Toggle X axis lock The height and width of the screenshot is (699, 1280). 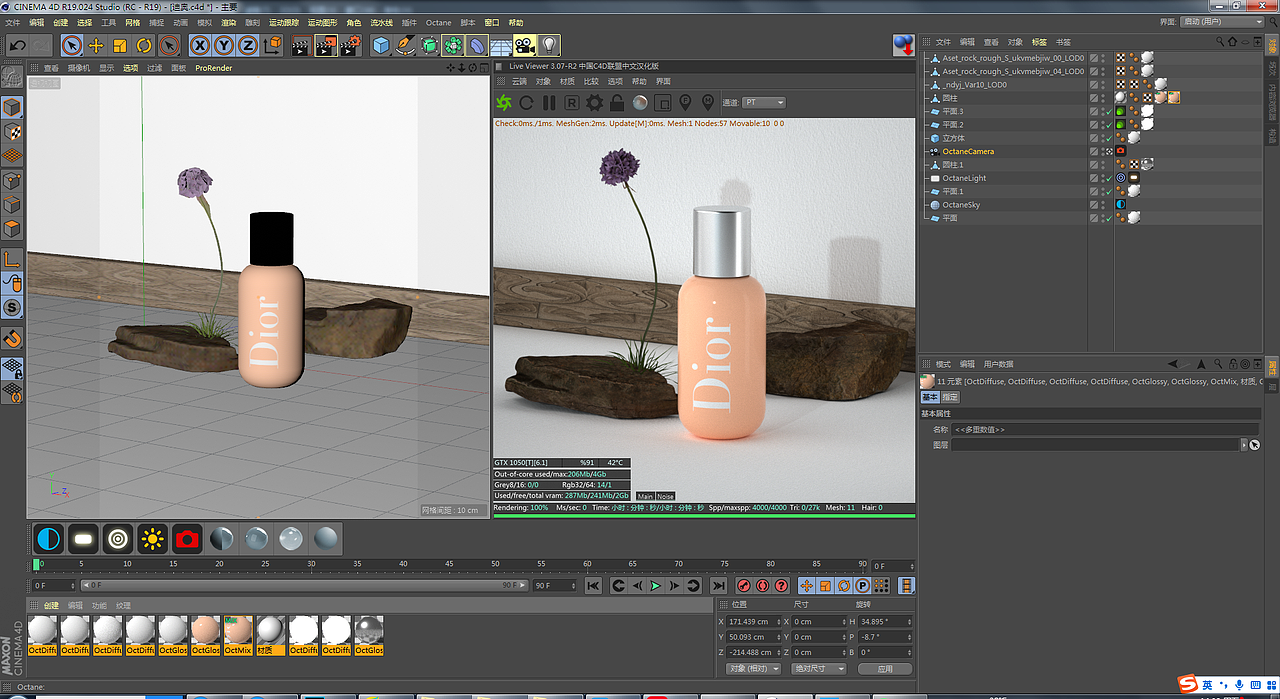(200, 45)
